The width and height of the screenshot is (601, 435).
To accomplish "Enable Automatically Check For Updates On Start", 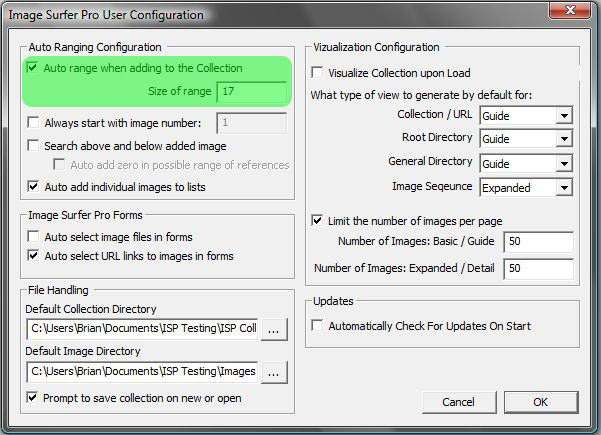I will [317, 325].
